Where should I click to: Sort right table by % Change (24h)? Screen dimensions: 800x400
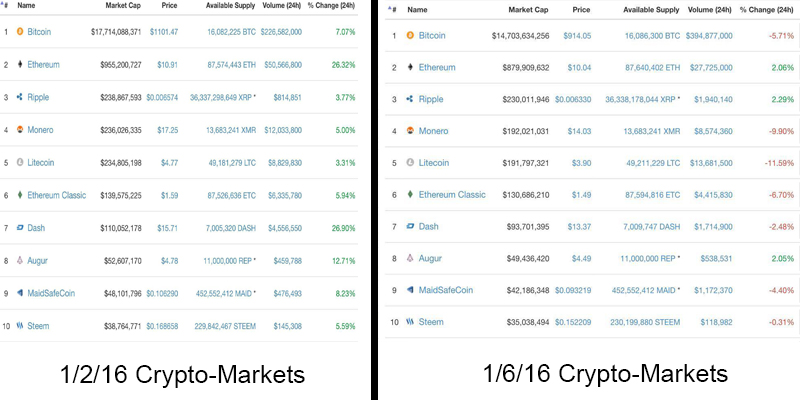click(767, 10)
